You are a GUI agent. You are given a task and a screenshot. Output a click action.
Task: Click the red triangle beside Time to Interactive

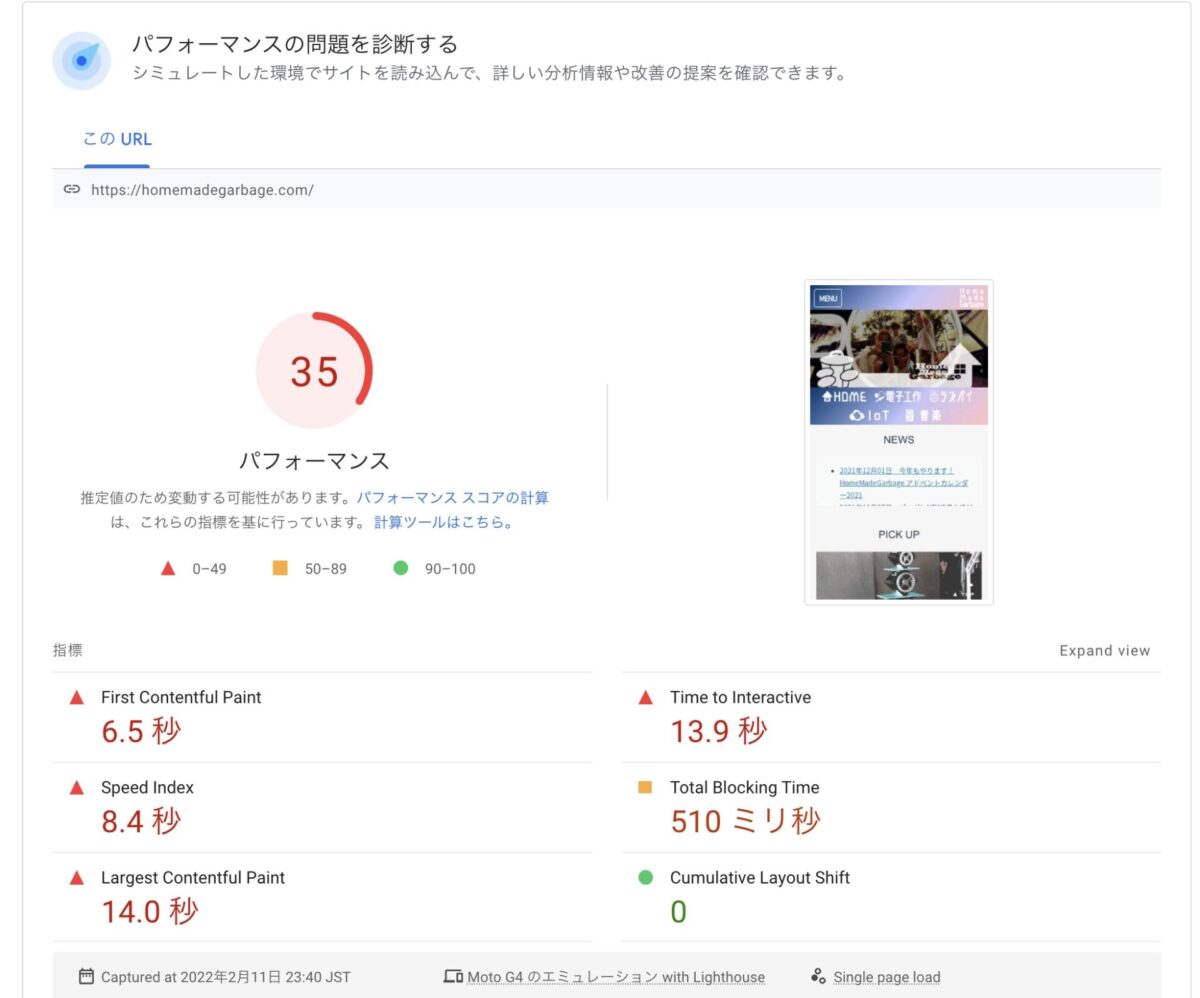click(x=646, y=697)
